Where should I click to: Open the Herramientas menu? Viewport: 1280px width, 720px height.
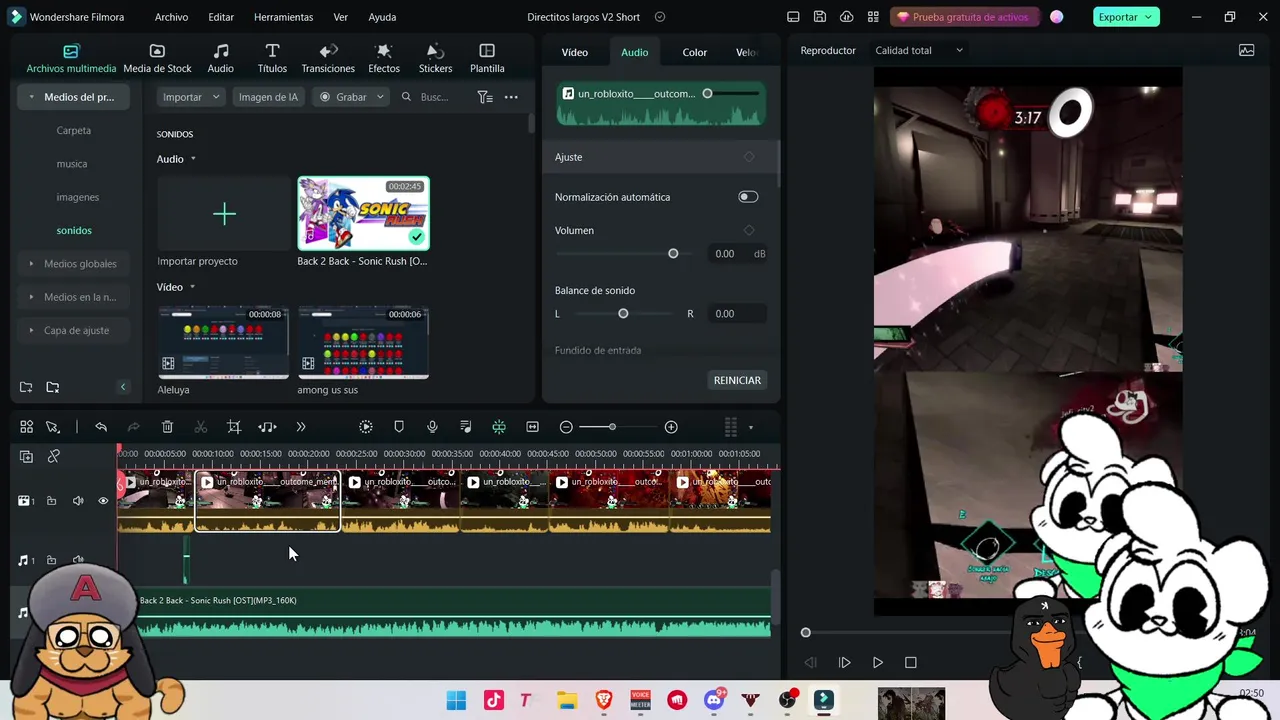click(x=283, y=17)
